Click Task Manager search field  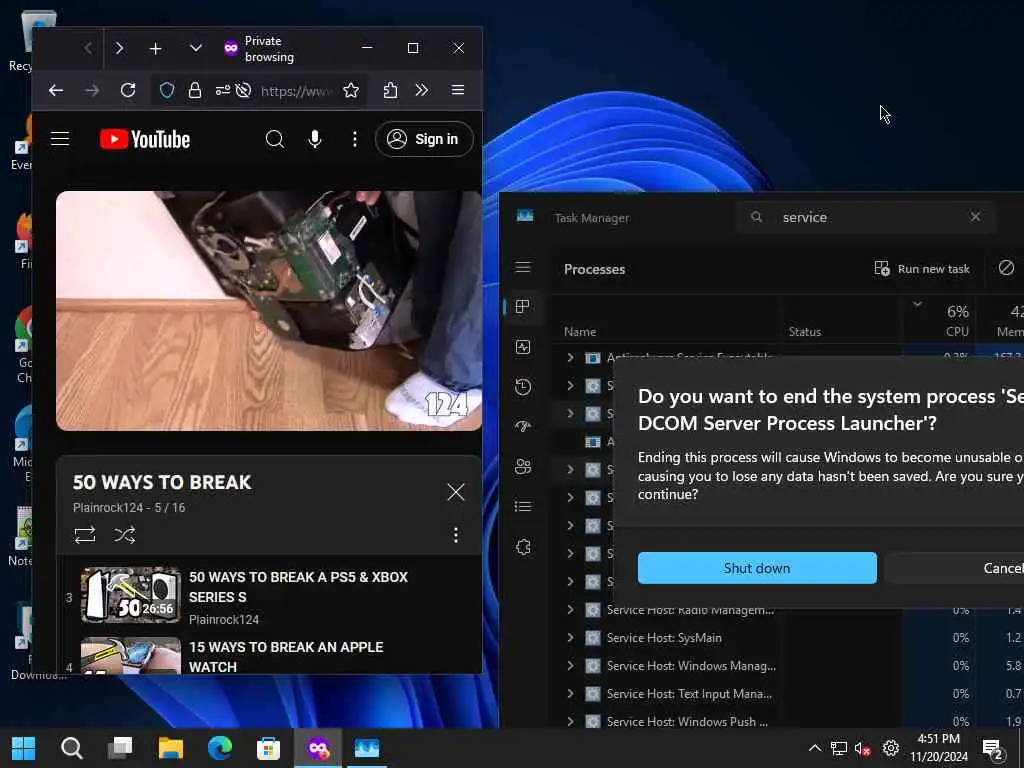coord(865,217)
